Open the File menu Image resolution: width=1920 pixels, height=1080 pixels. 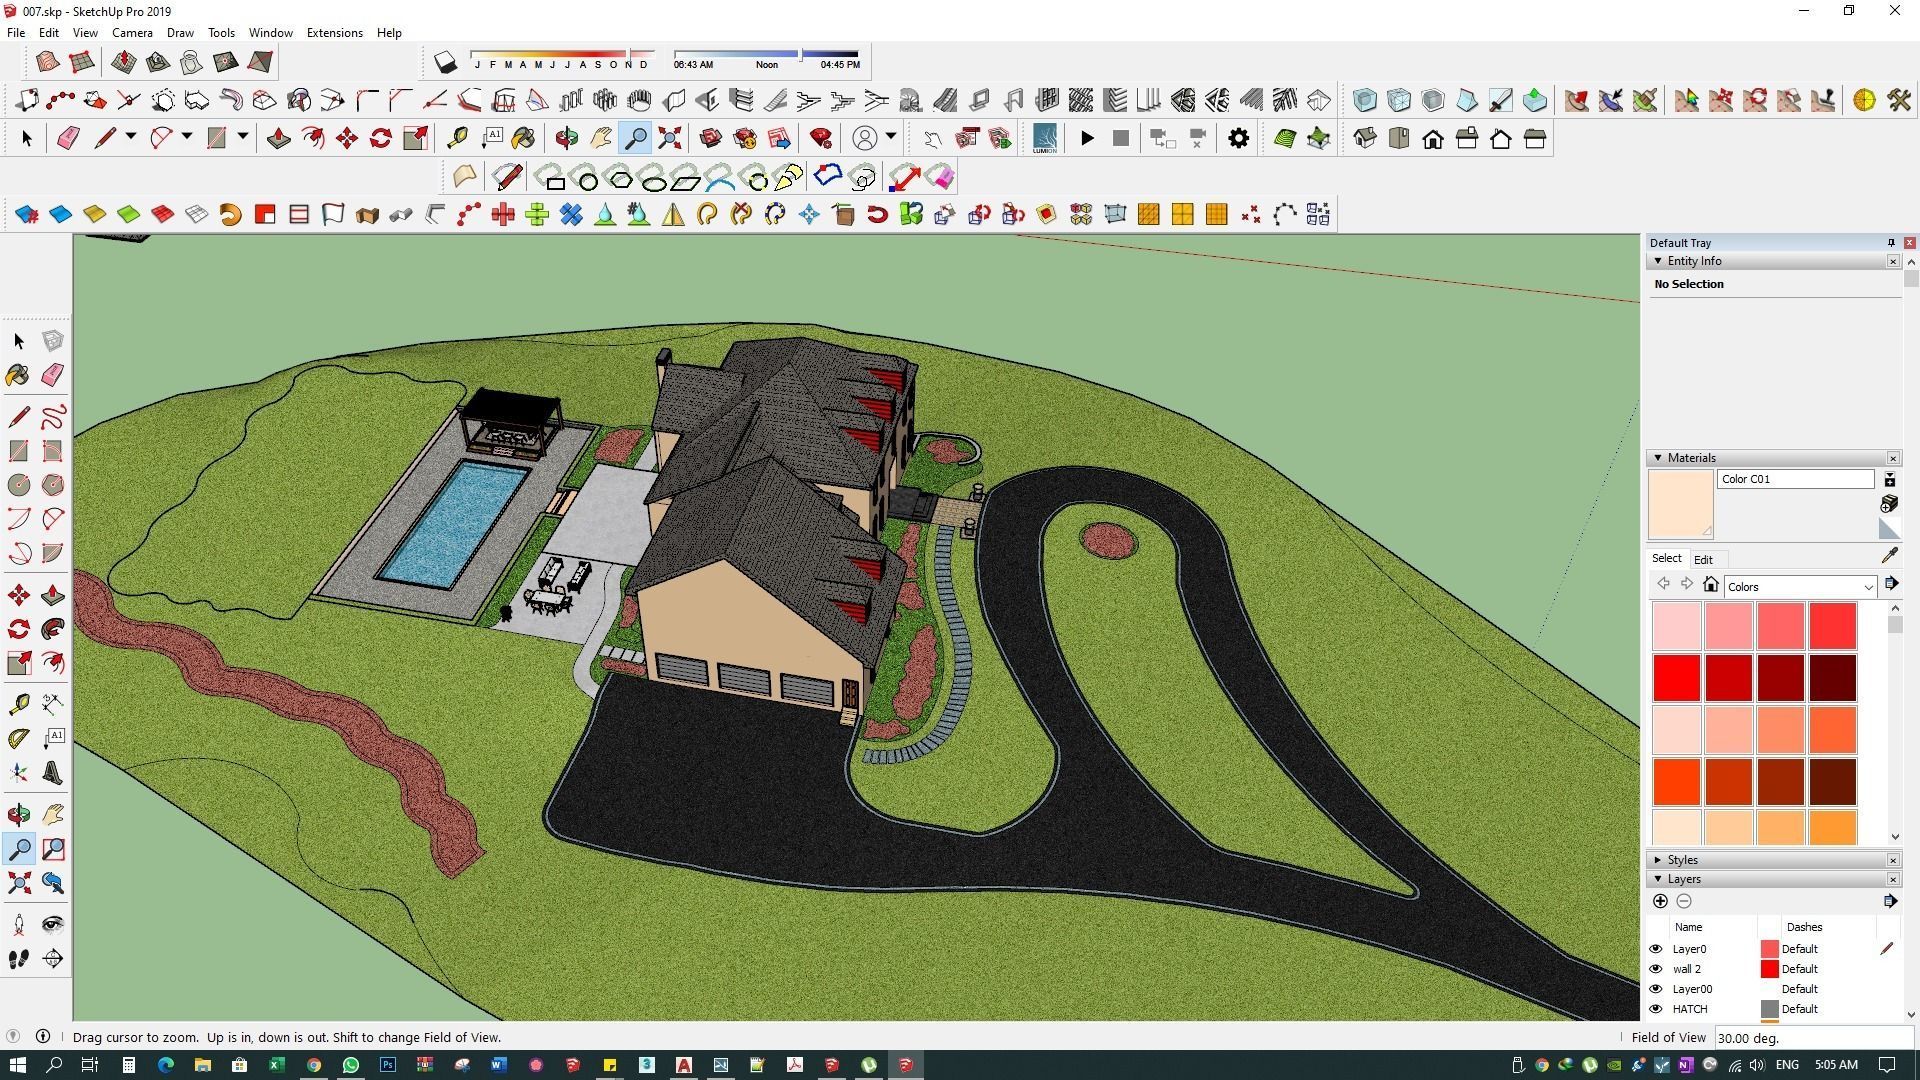click(x=16, y=33)
